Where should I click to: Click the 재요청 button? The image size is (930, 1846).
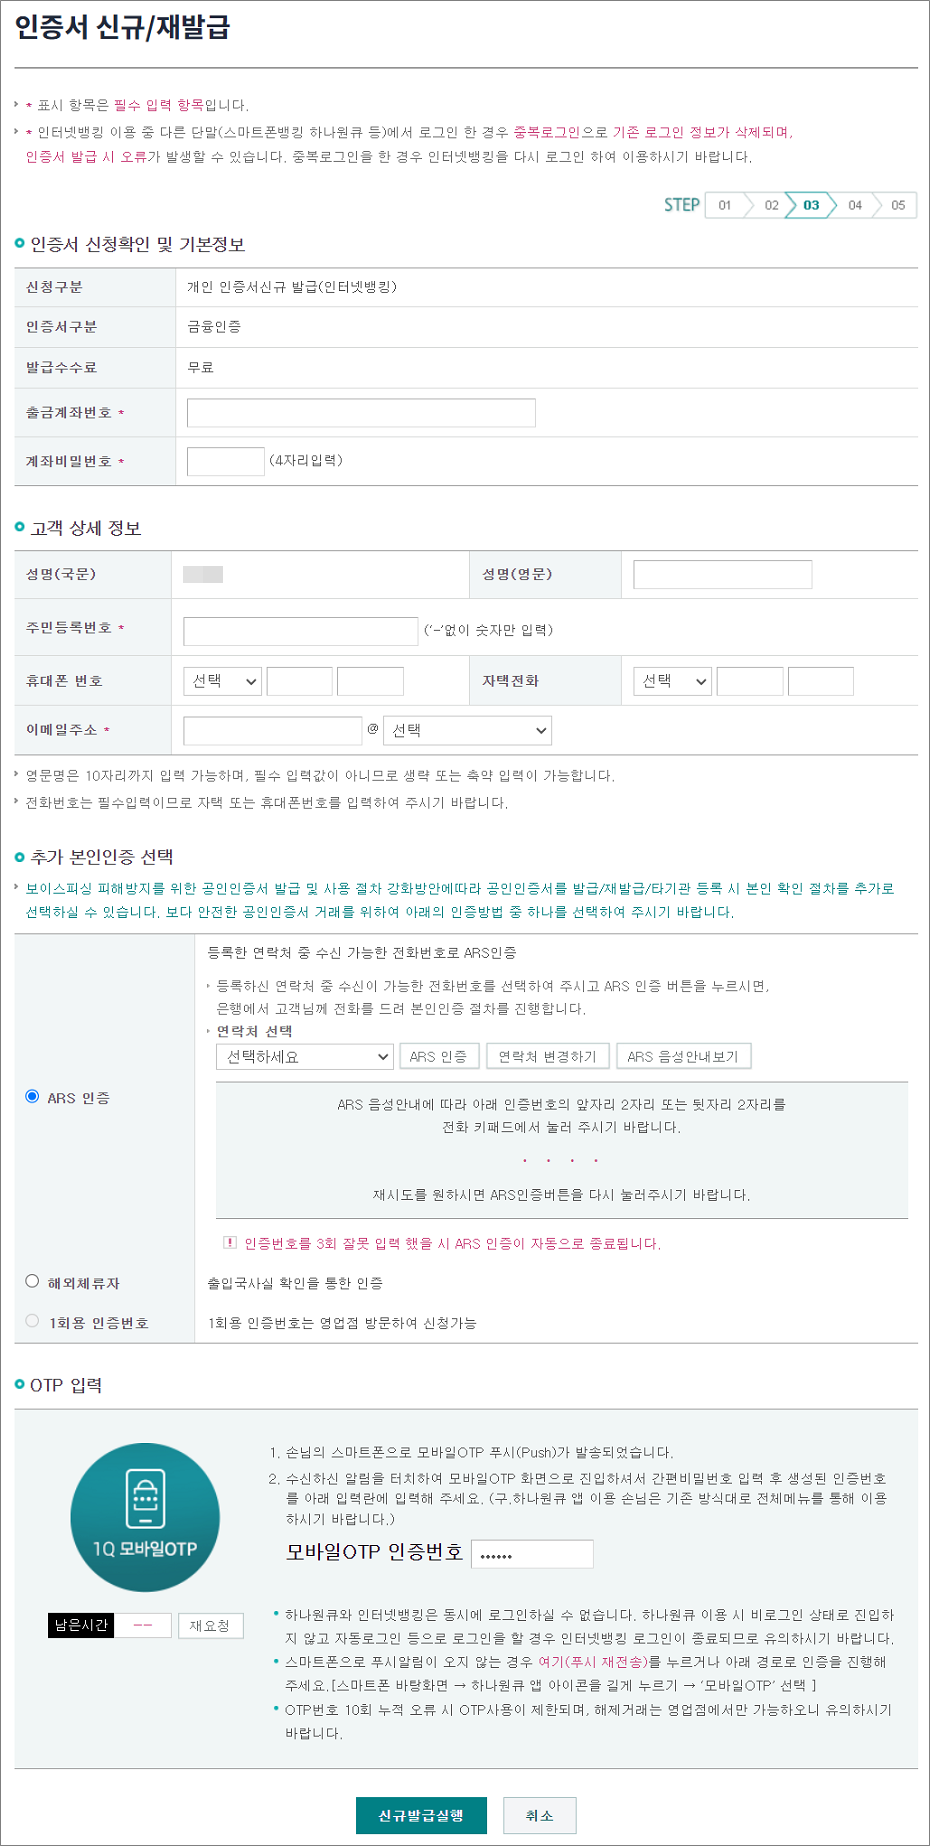[x=210, y=1626]
